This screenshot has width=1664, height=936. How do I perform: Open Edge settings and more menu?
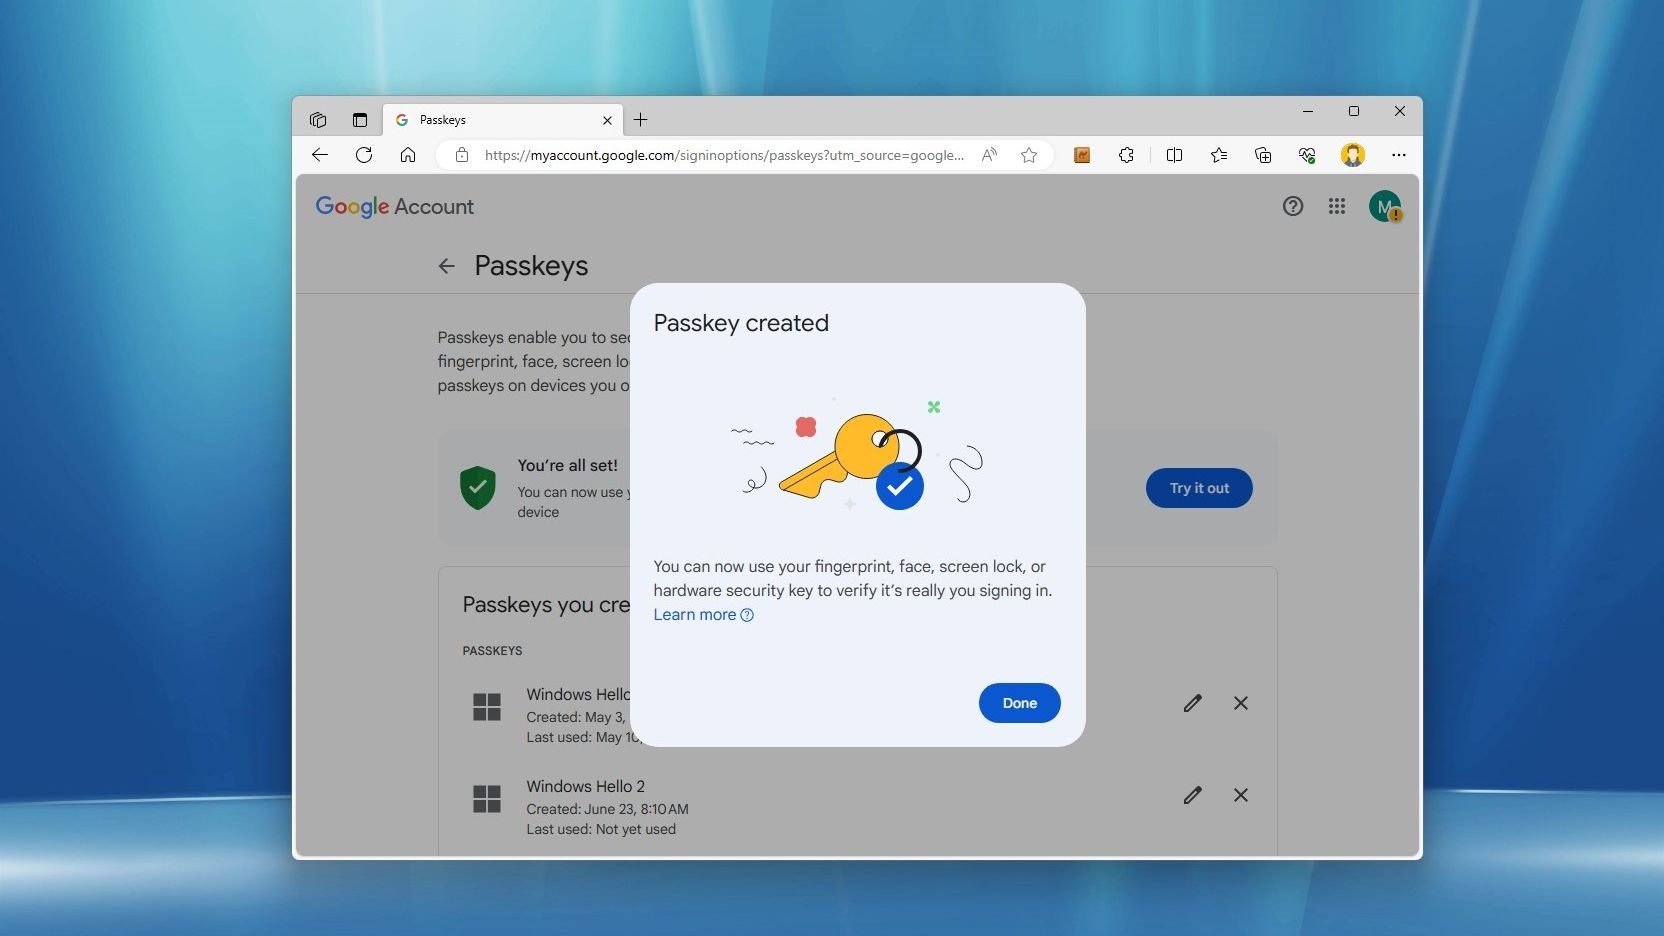click(x=1399, y=155)
